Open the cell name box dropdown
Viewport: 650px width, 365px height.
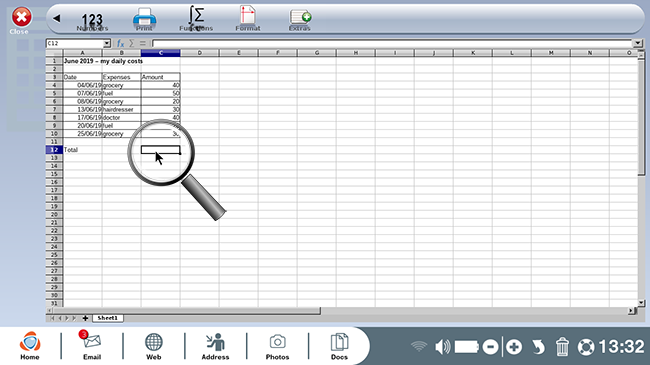(107, 43)
